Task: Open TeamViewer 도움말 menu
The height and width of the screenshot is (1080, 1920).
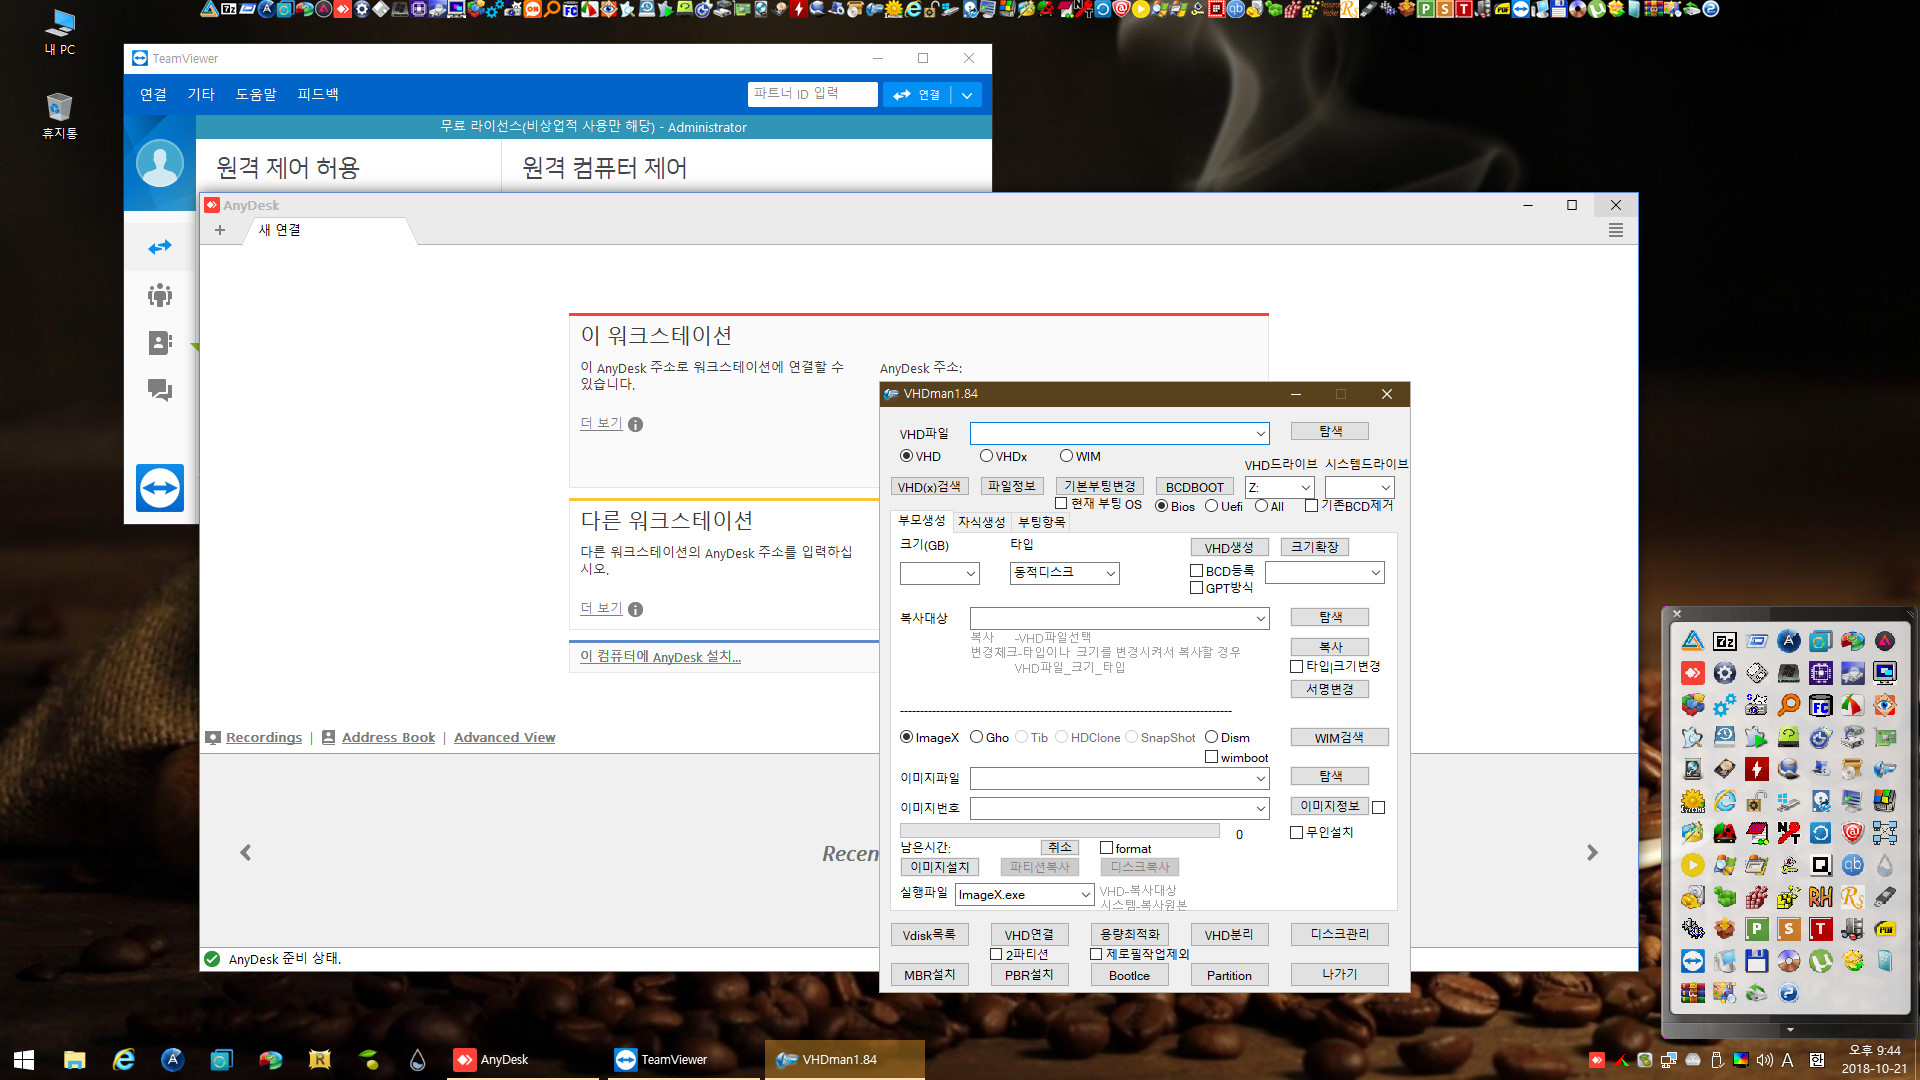Action: 256,94
